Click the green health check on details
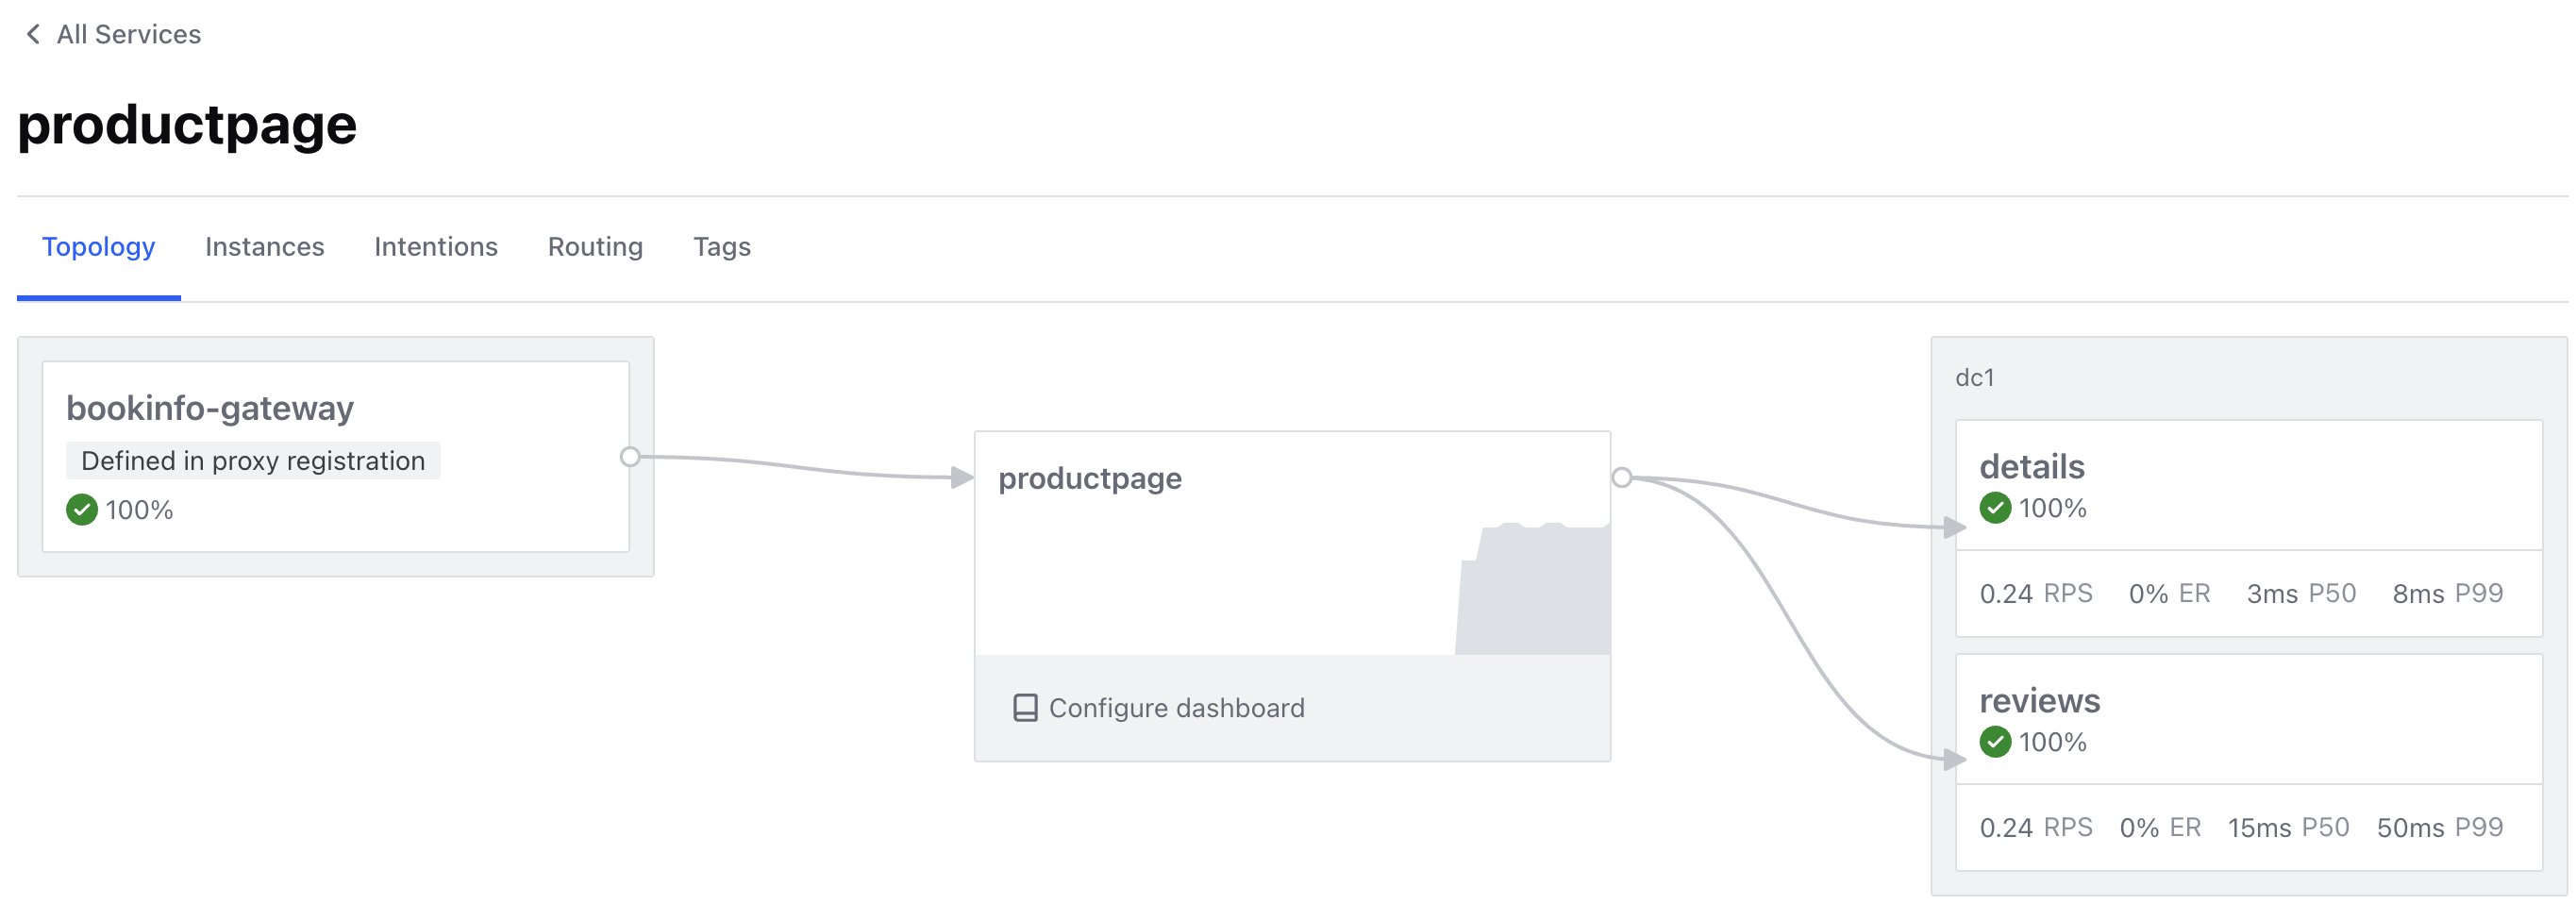The width and height of the screenshot is (2576, 904). point(1995,508)
